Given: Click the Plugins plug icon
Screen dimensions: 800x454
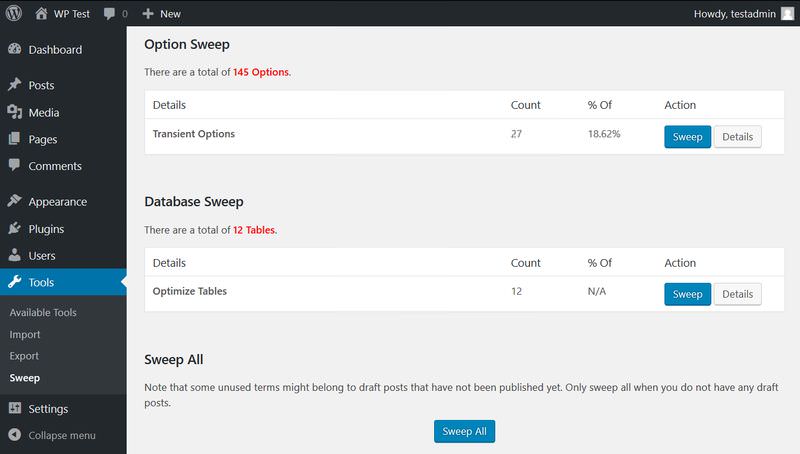Looking at the screenshot, I should coord(15,229).
